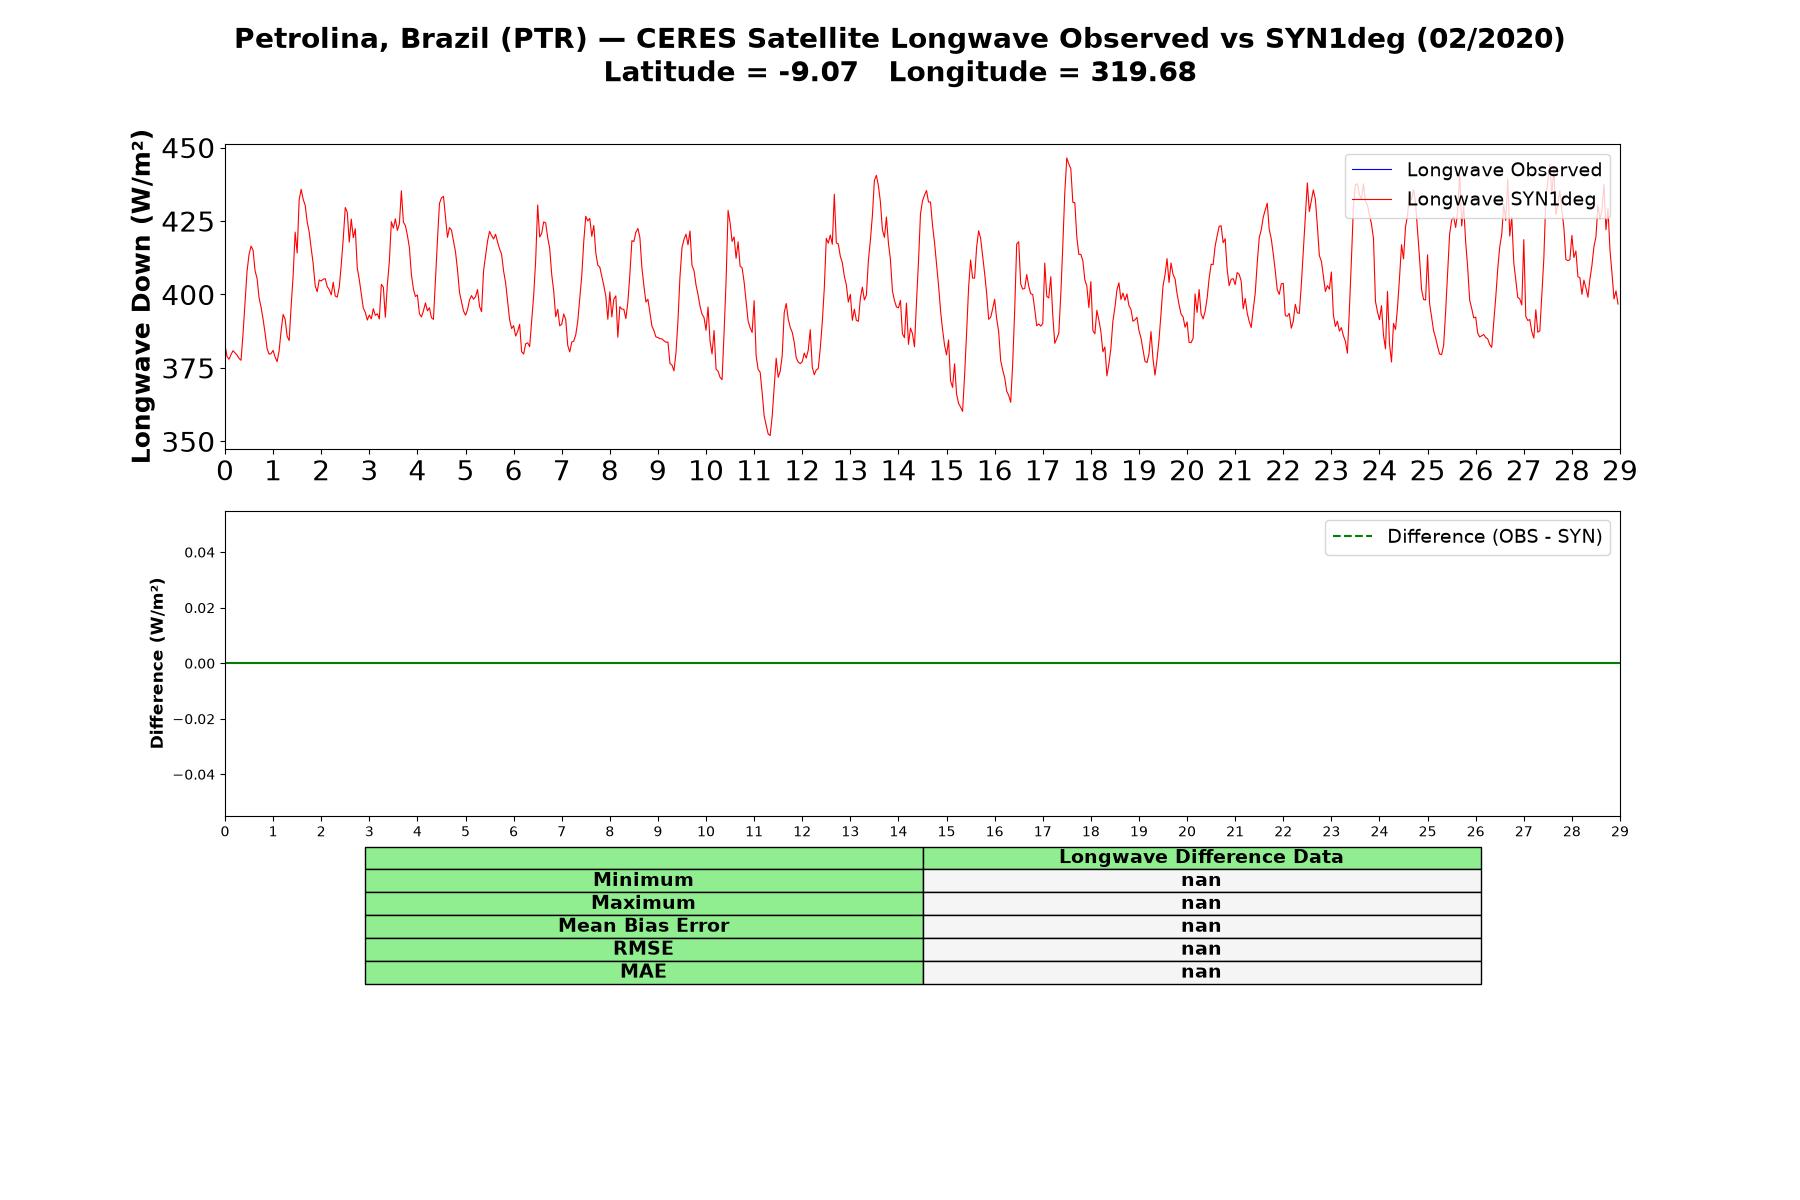Click the red SYN1deg legend line sample

1371,200
